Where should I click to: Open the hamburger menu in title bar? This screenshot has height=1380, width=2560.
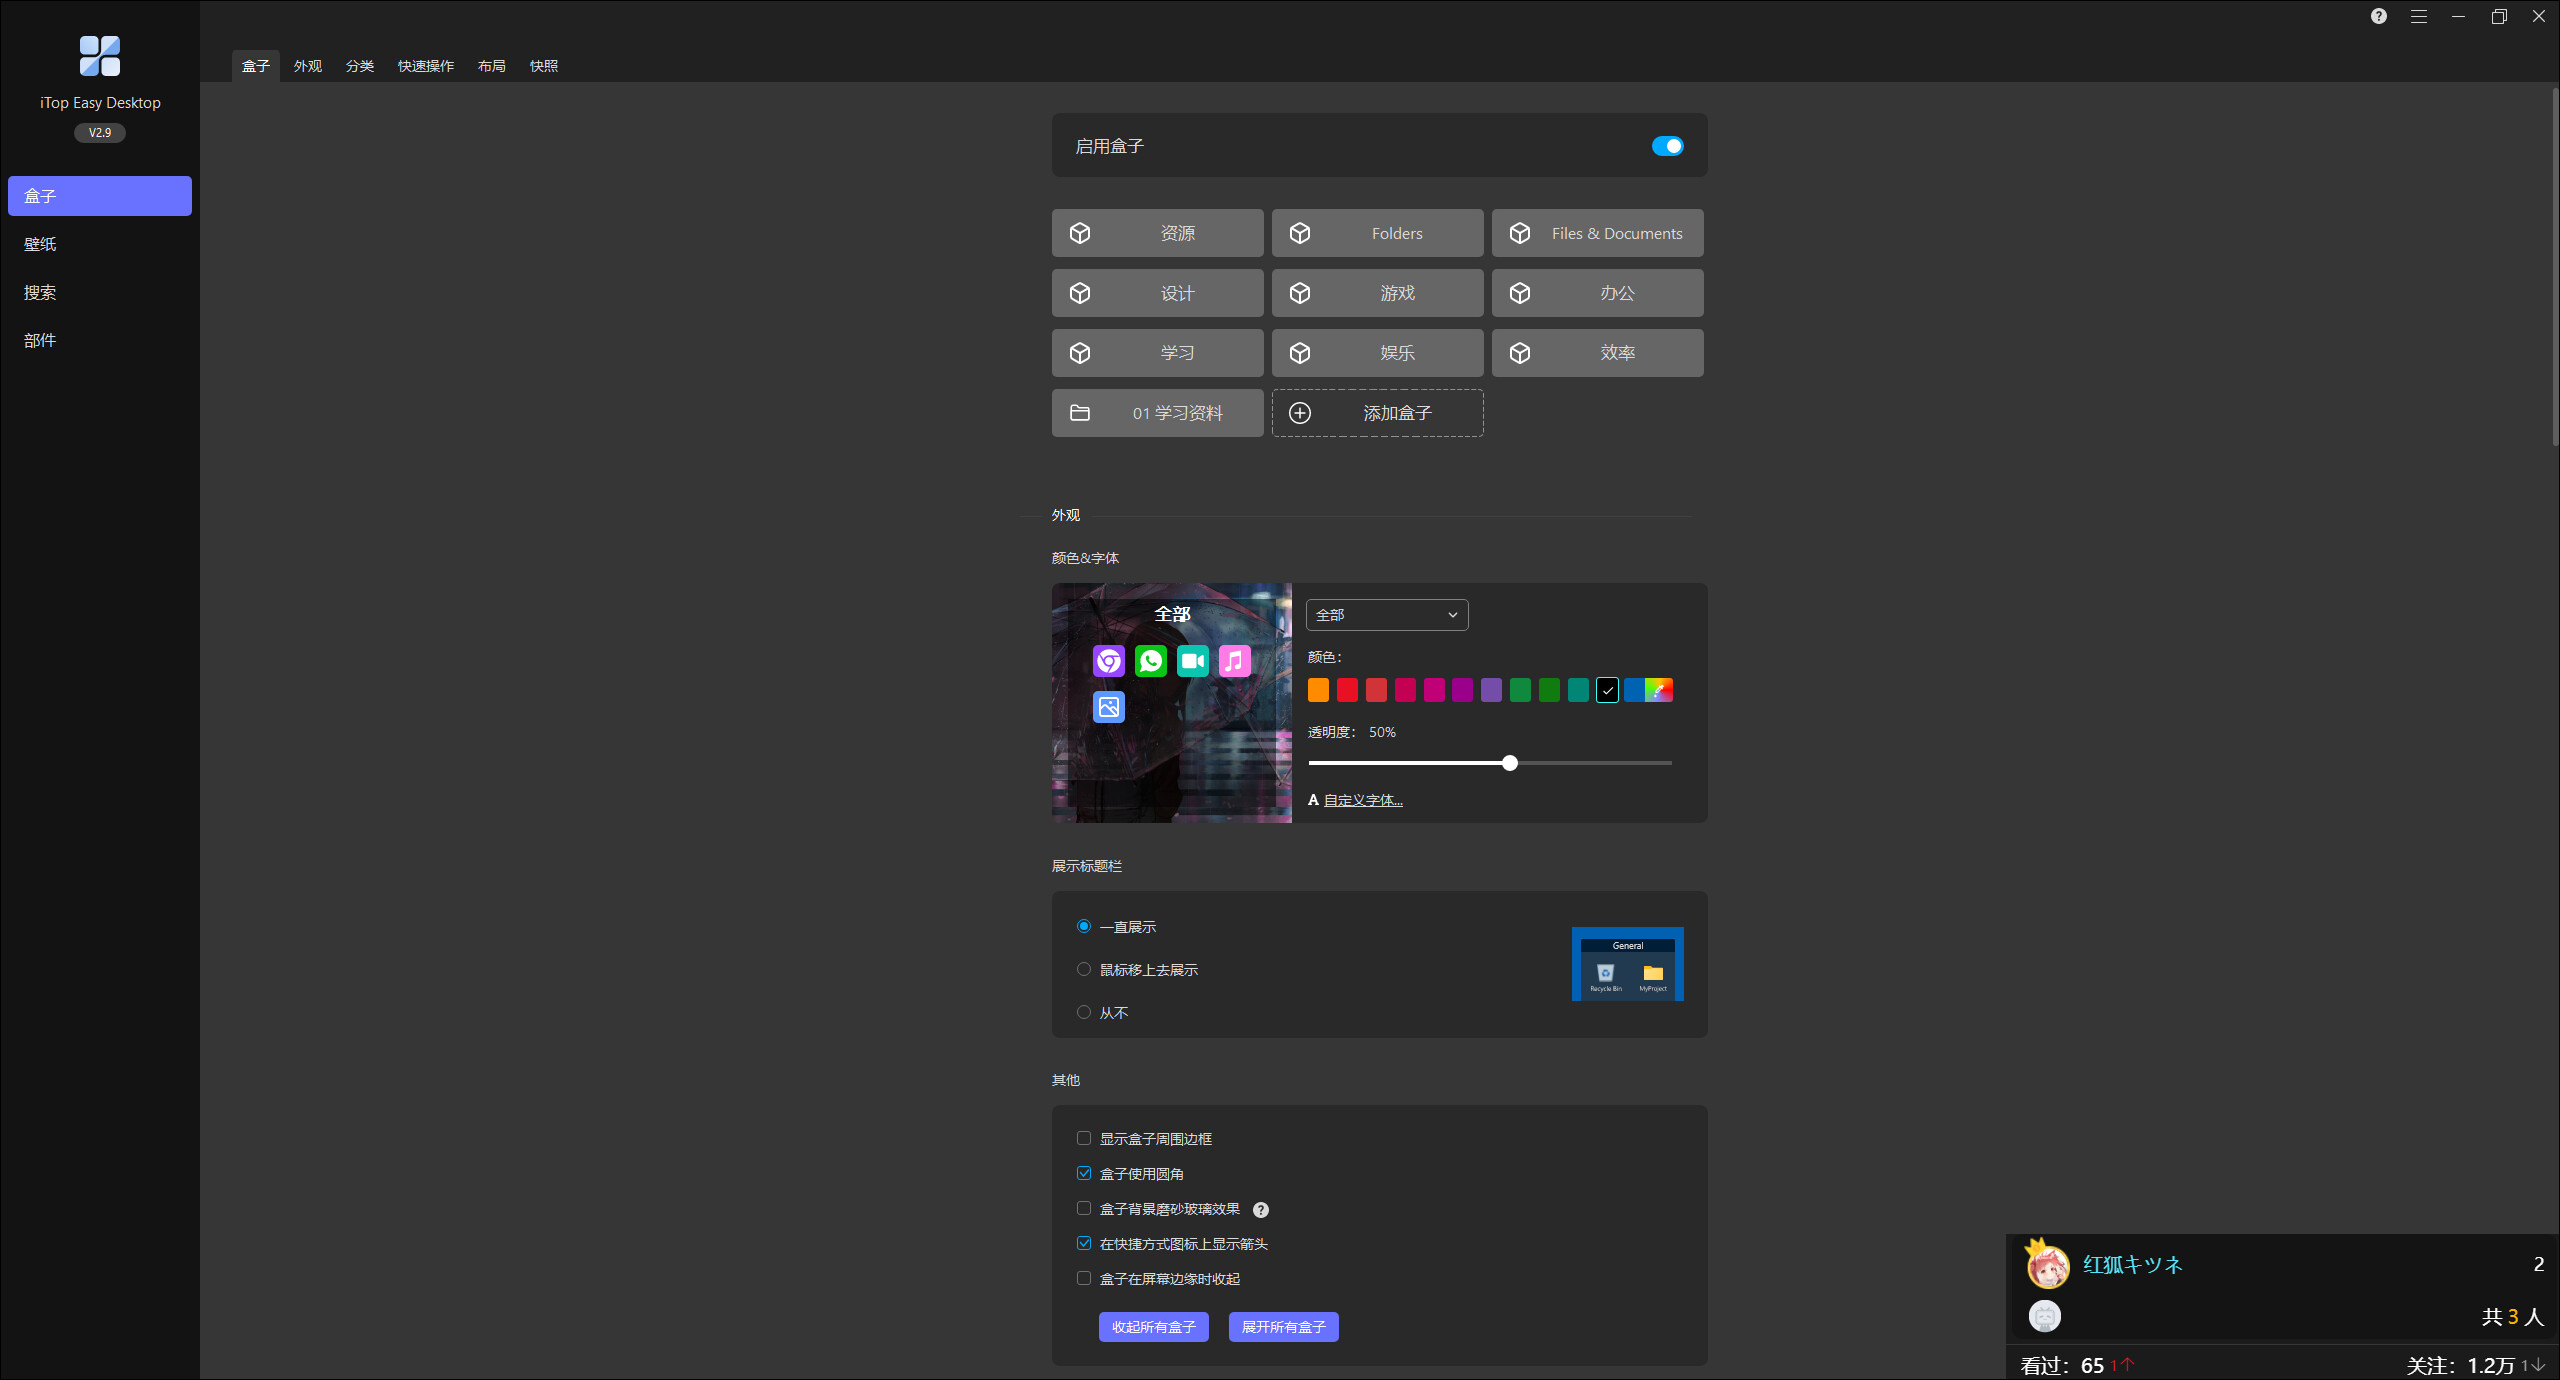[x=2418, y=16]
